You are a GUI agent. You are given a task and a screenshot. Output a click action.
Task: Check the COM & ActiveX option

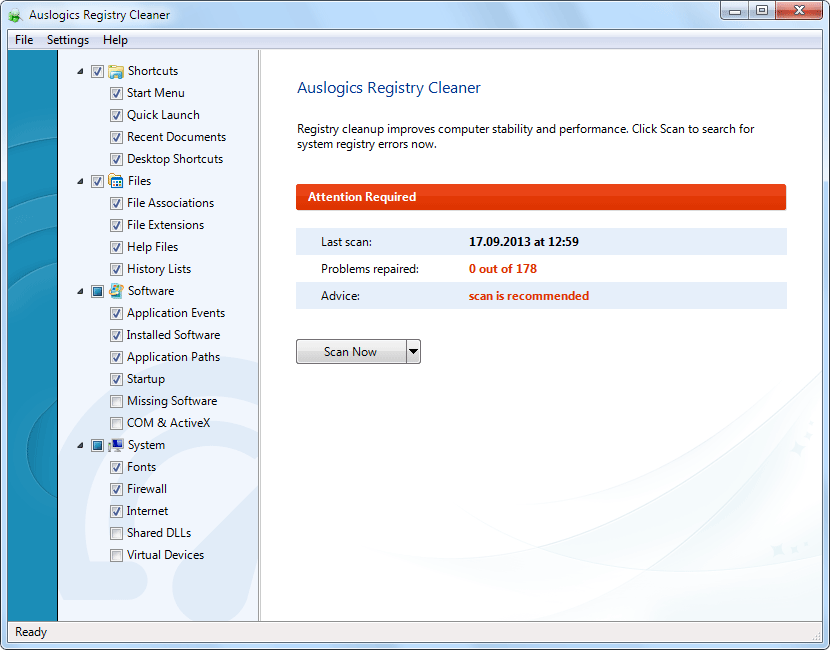click(116, 423)
